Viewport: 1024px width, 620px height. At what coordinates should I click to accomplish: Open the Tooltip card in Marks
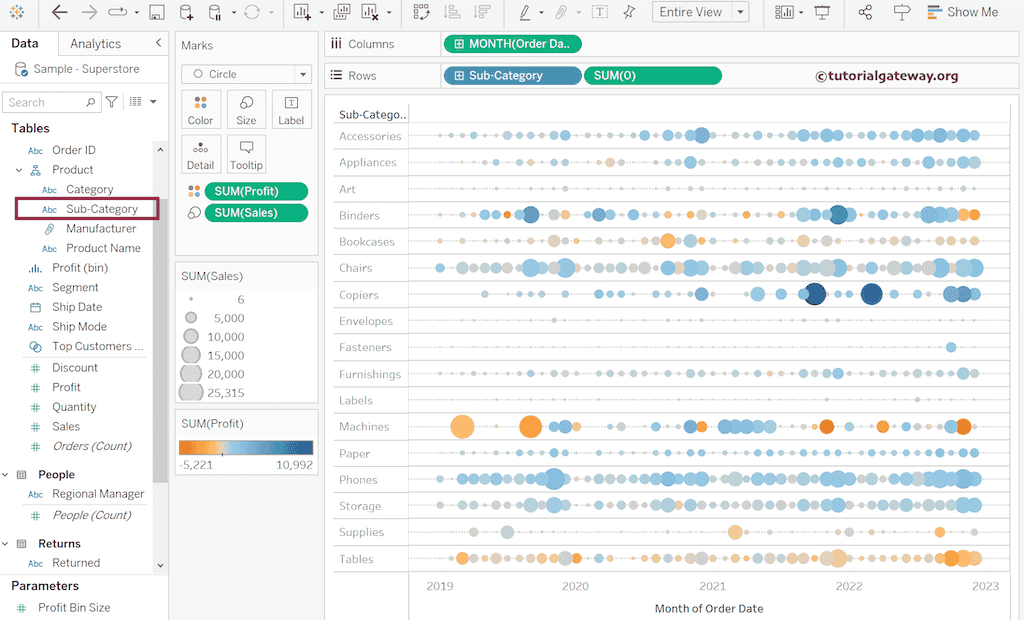(246, 155)
